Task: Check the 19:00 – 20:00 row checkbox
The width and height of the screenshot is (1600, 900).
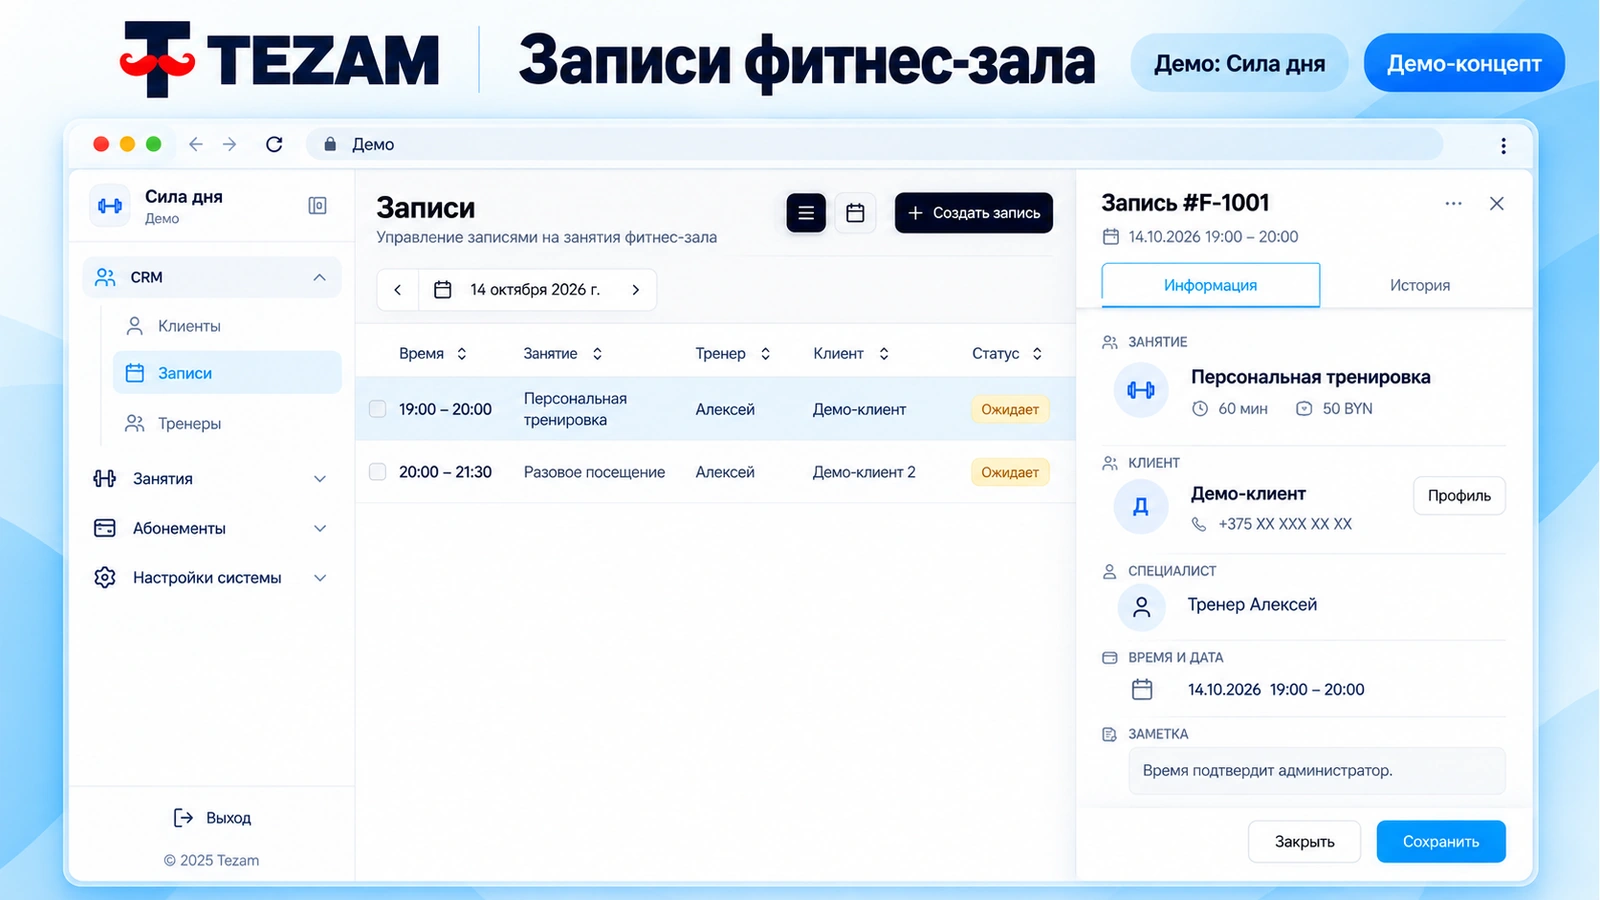Action: point(378,409)
